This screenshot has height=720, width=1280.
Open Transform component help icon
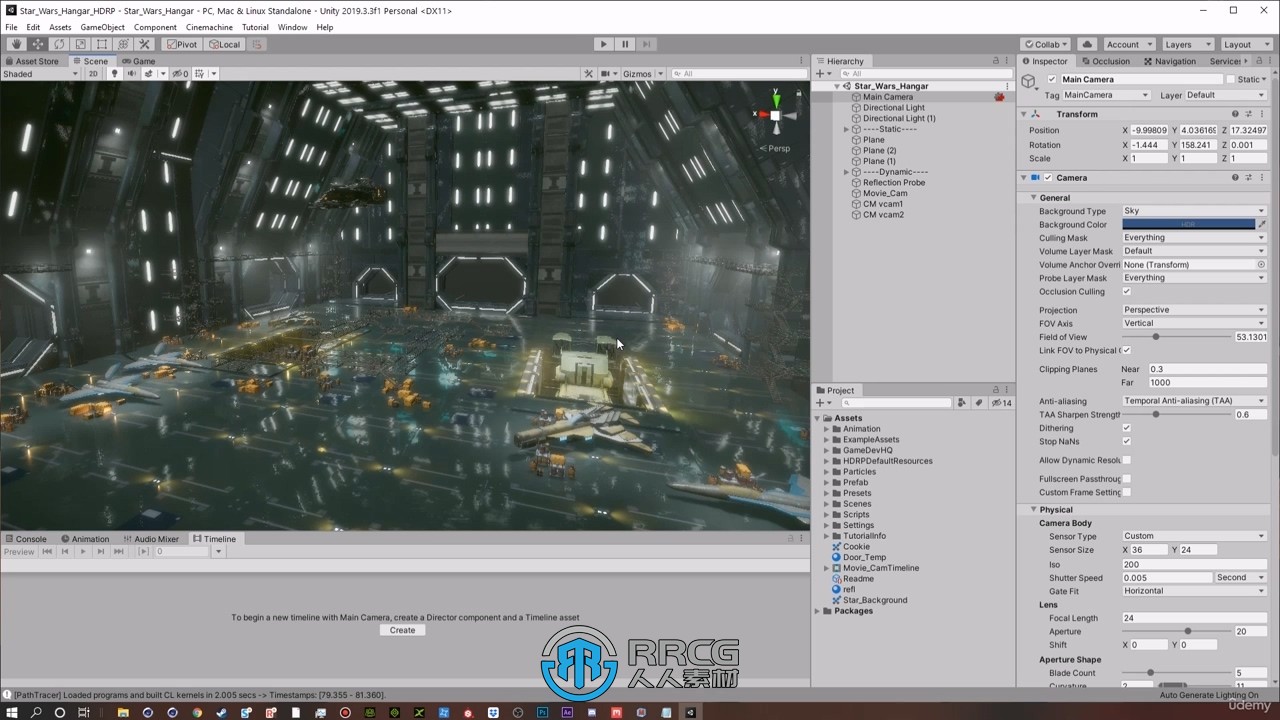click(x=1235, y=114)
